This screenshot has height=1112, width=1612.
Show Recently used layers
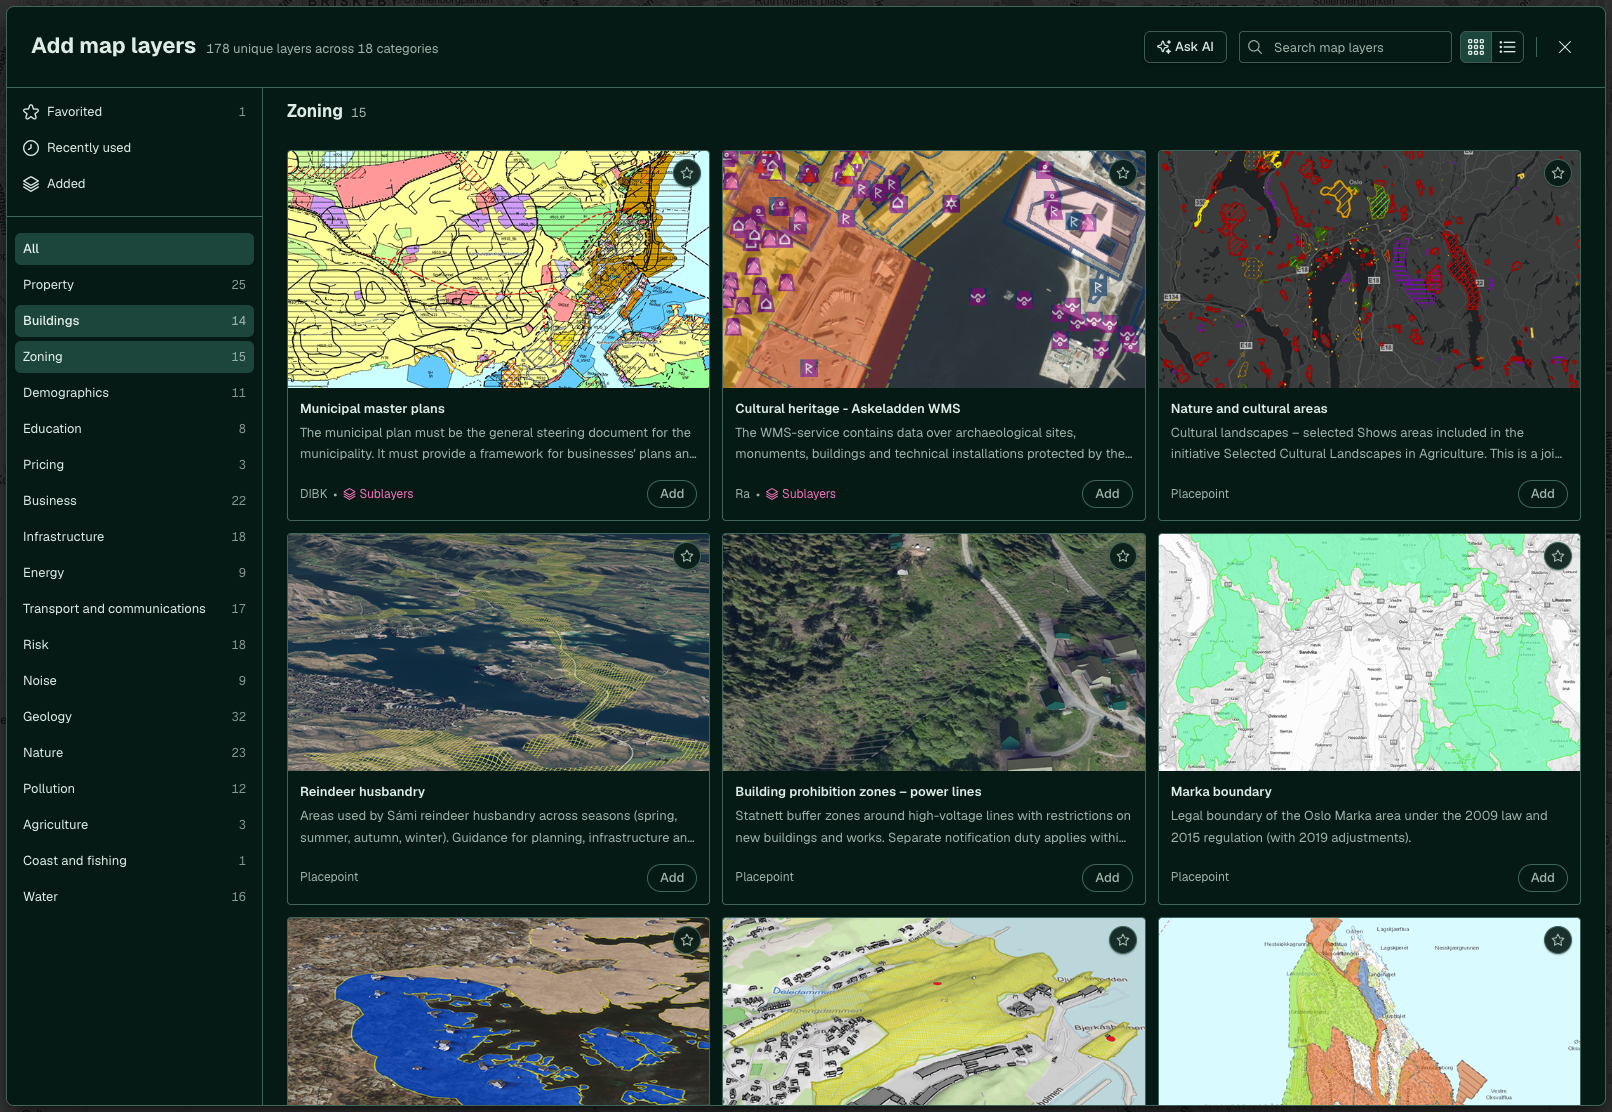[x=134, y=148]
